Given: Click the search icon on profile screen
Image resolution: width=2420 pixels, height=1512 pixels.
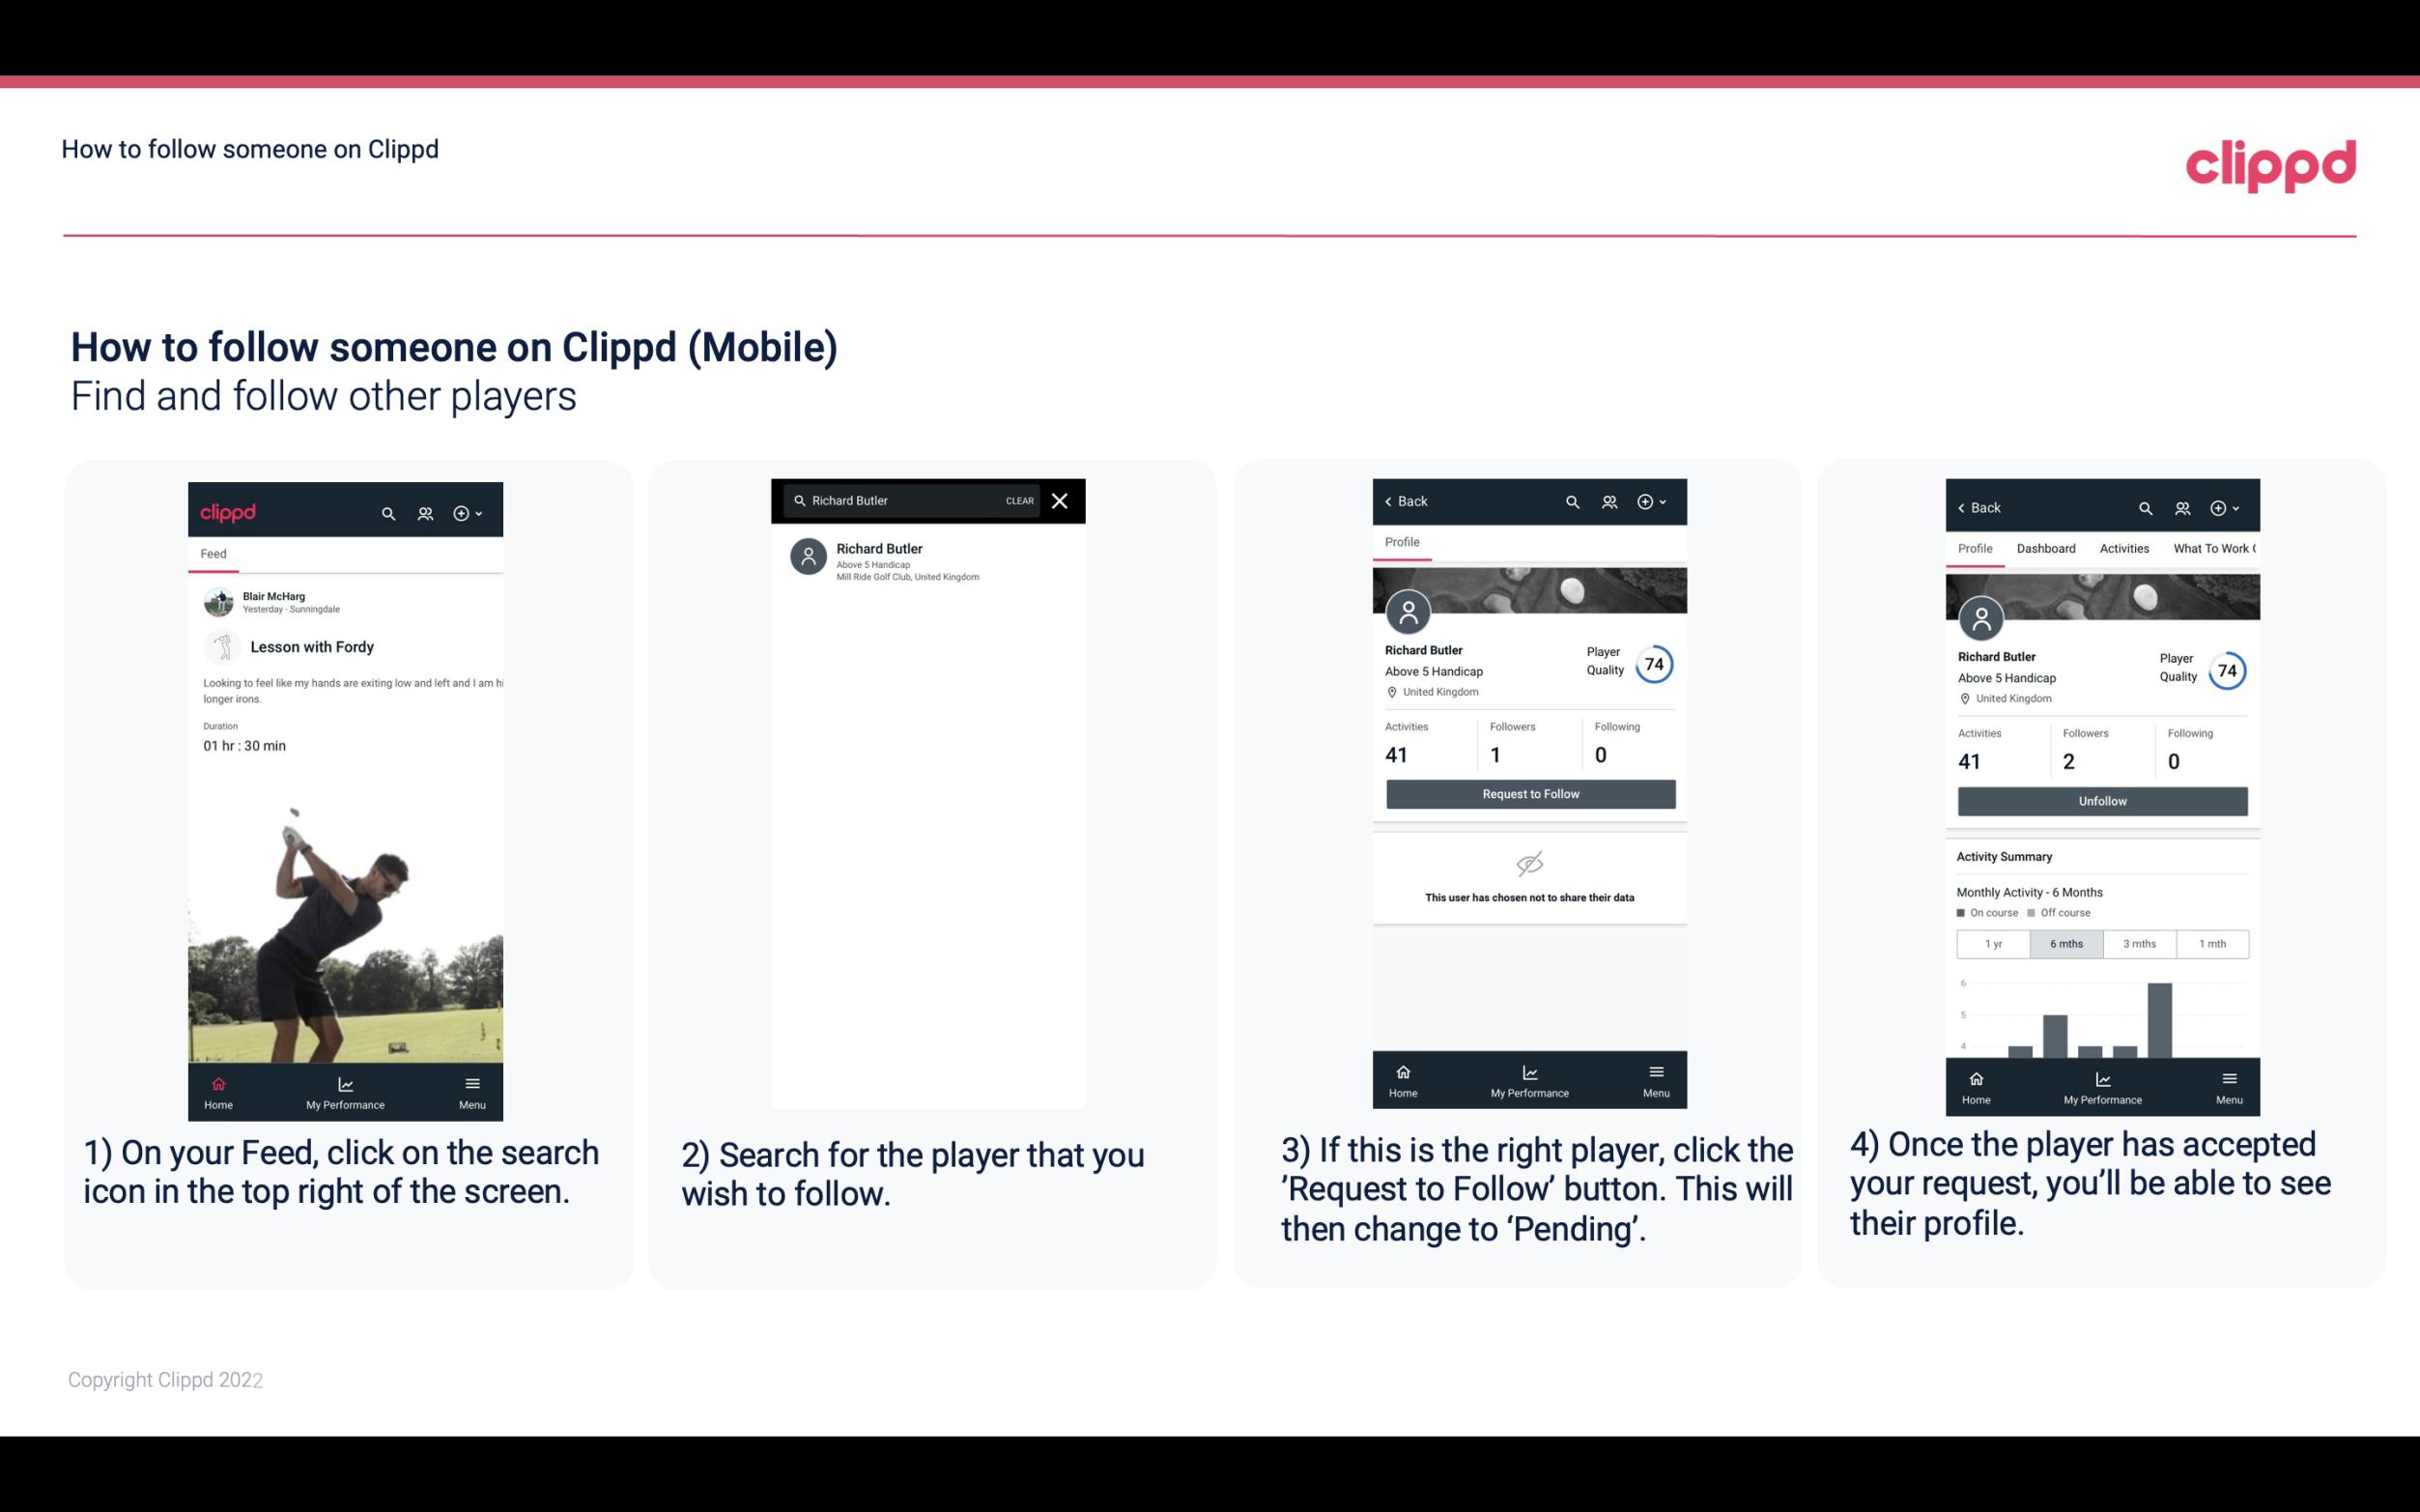Looking at the screenshot, I should [1576, 501].
